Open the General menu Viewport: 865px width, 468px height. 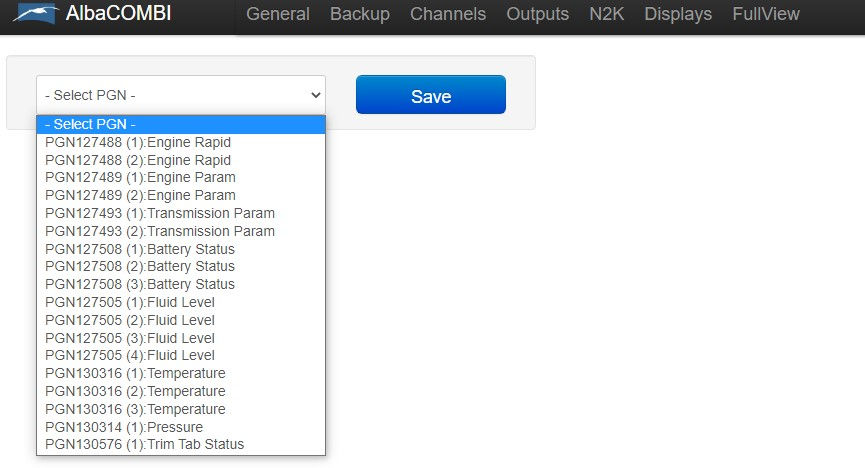click(278, 14)
